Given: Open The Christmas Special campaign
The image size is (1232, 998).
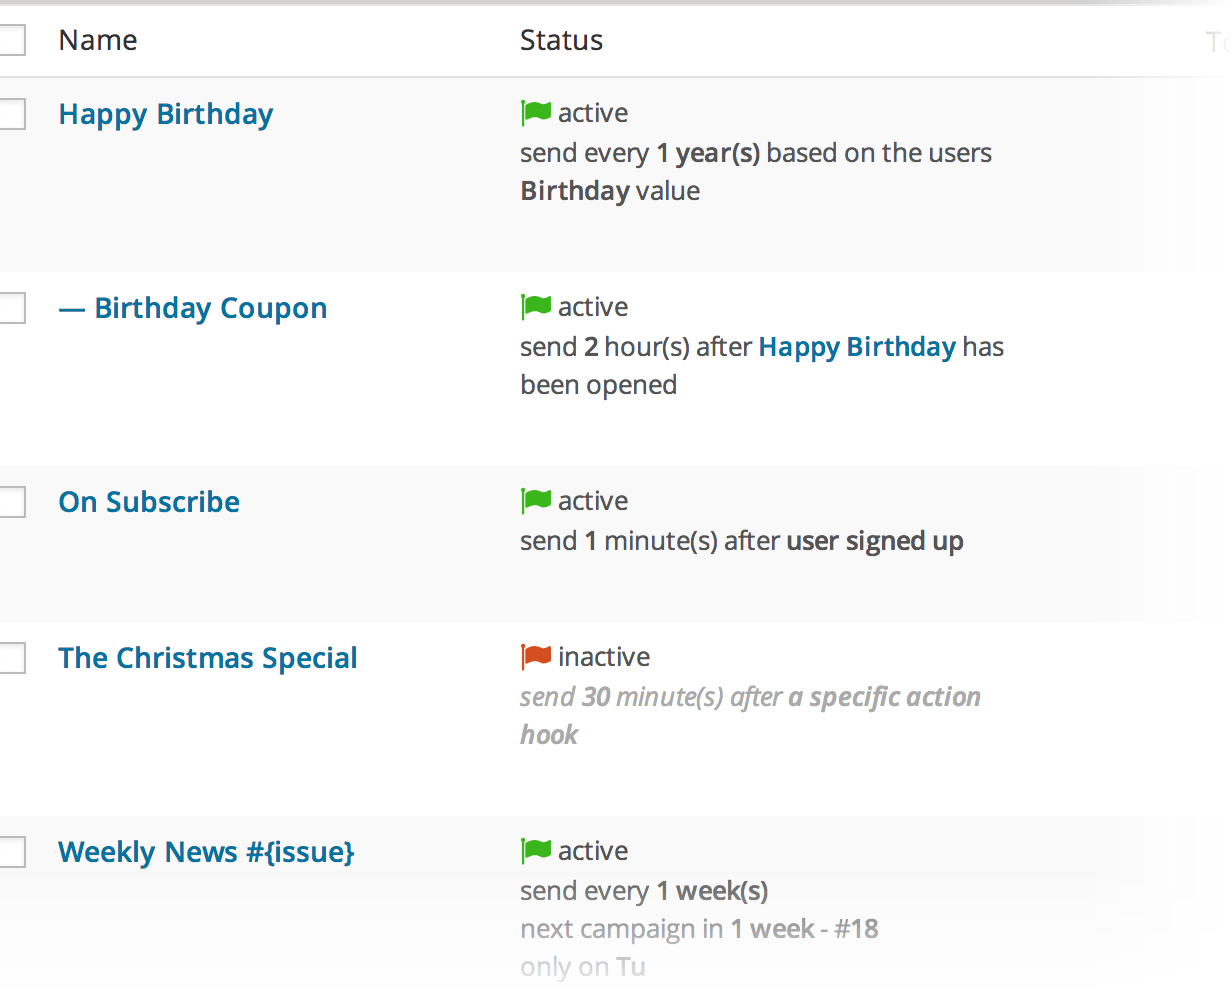Looking at the screenshot, I should [208, 659].
